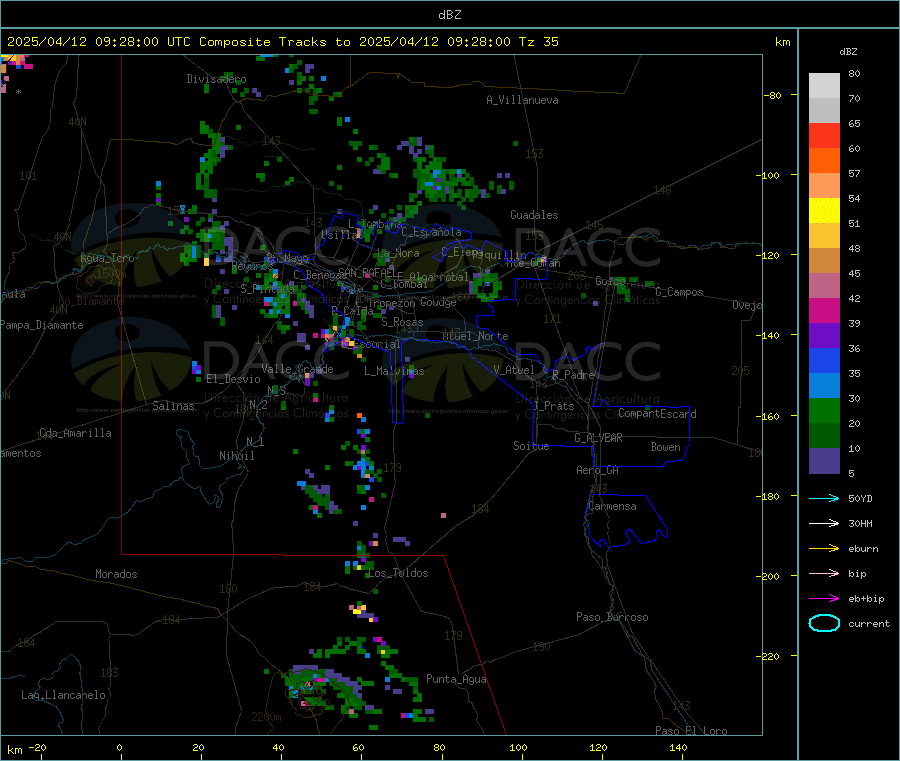Select the 'G_ALVEAR' label
Screen dimensions: 900x761
pyautogui.click(x=598, y=438)
